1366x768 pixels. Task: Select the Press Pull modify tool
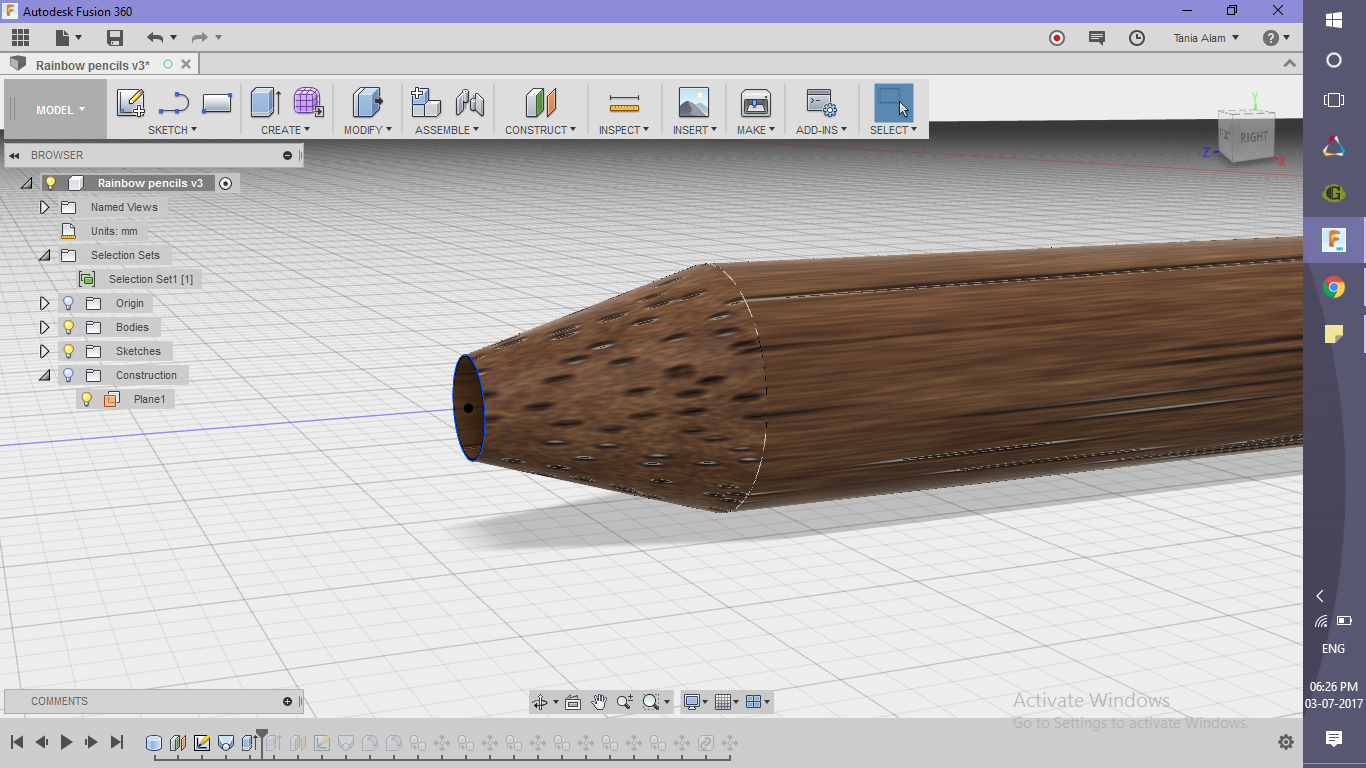368,102
